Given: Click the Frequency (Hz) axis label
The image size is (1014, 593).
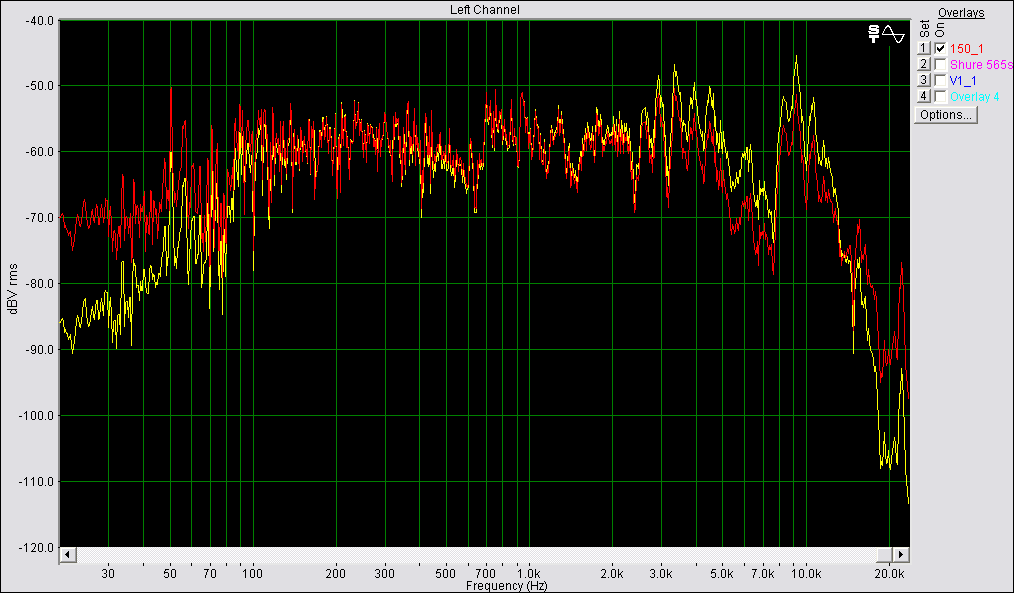Looking at the screenshot, I should 506,586.
